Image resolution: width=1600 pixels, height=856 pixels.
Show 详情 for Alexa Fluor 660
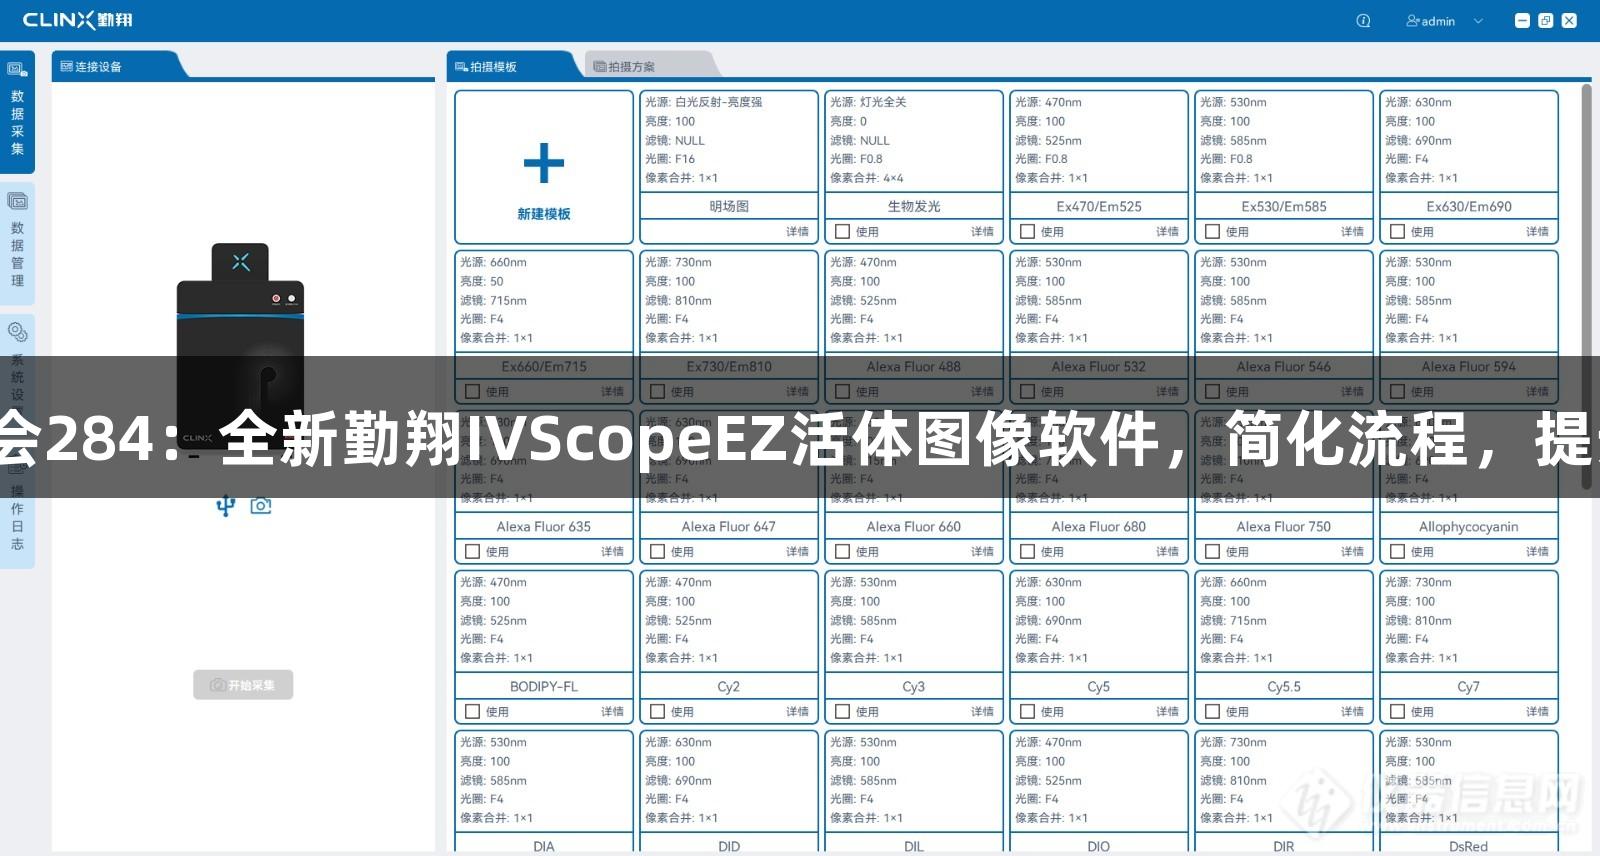tap(982, 552)
